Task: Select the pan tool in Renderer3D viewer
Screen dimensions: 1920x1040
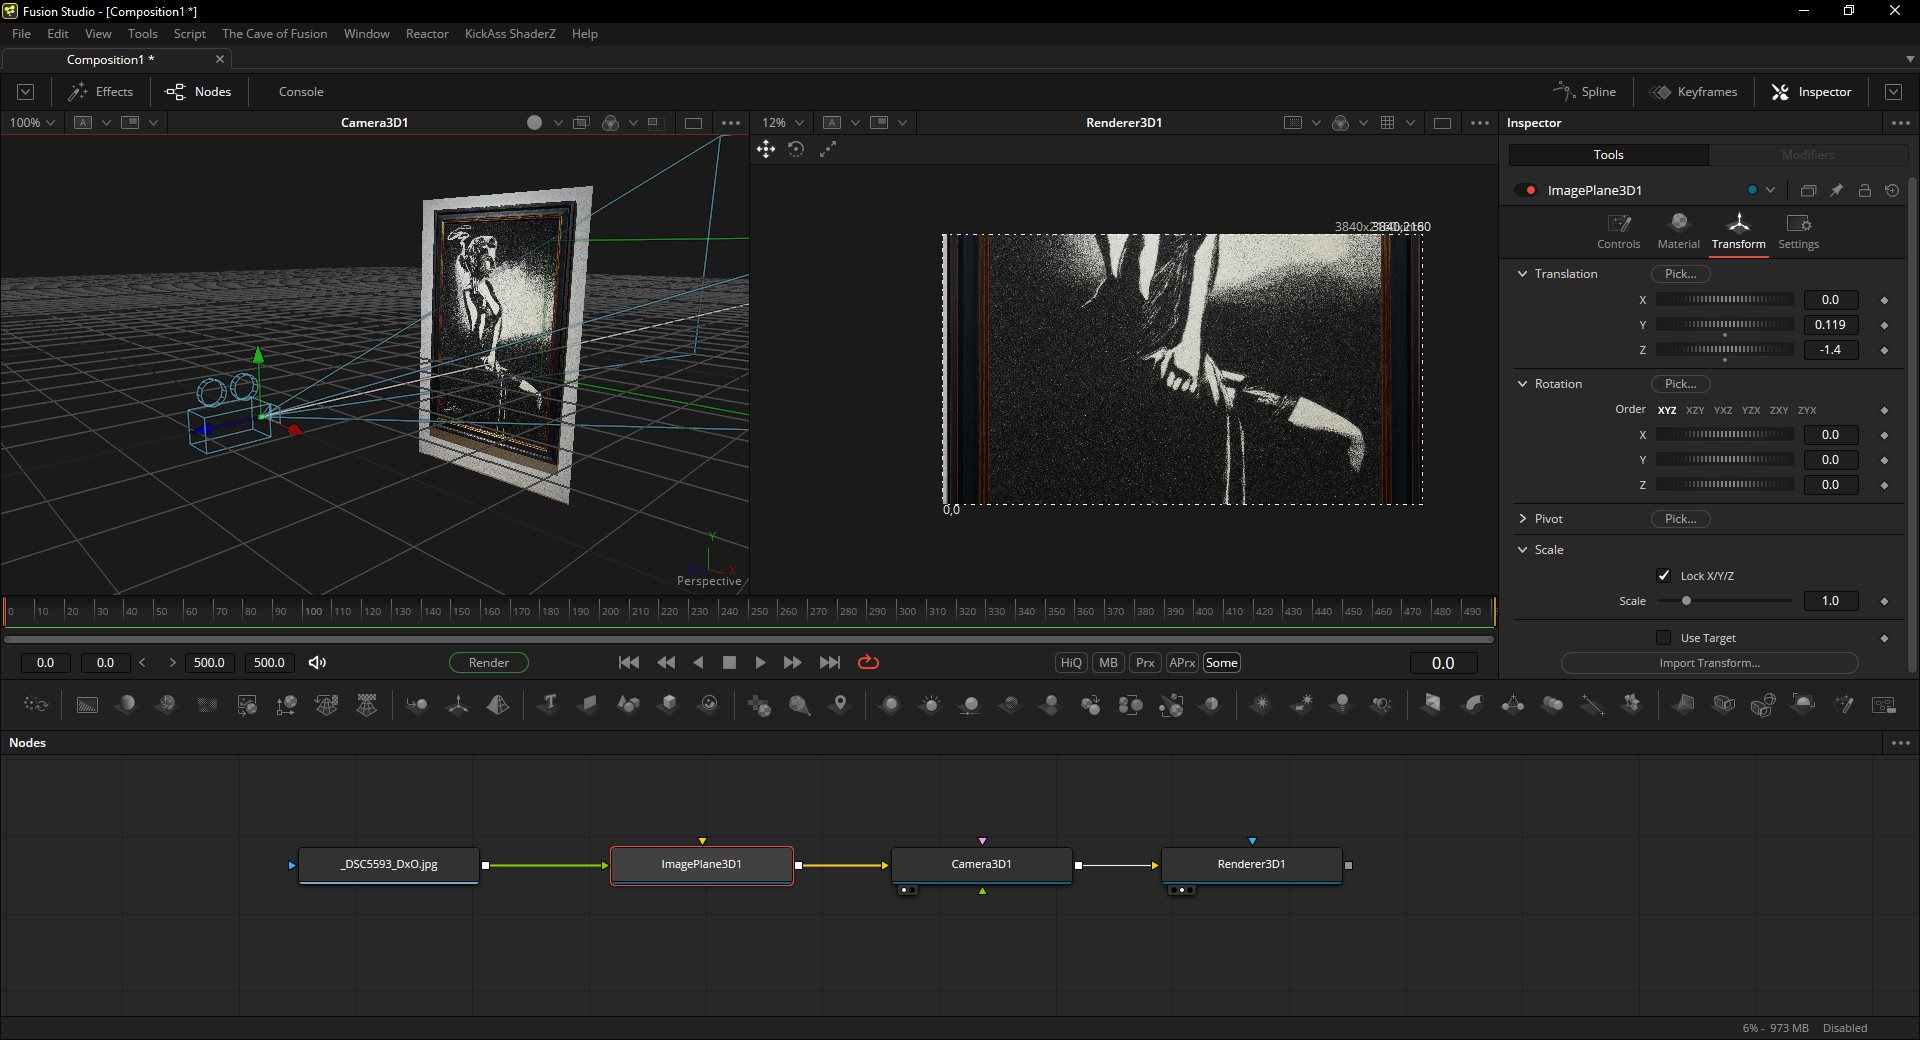Action: 766,149
